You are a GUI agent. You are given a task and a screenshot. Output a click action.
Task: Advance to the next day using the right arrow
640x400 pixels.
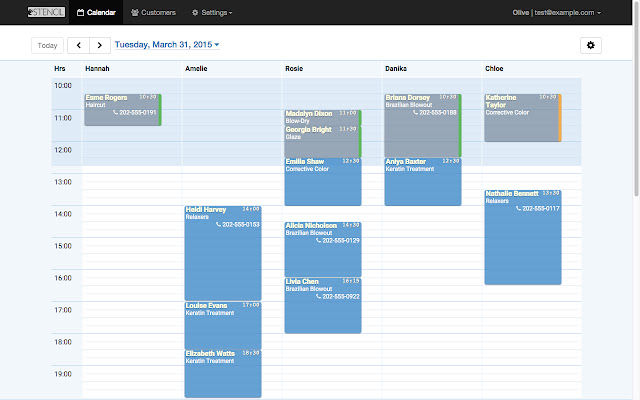[100, 45]
